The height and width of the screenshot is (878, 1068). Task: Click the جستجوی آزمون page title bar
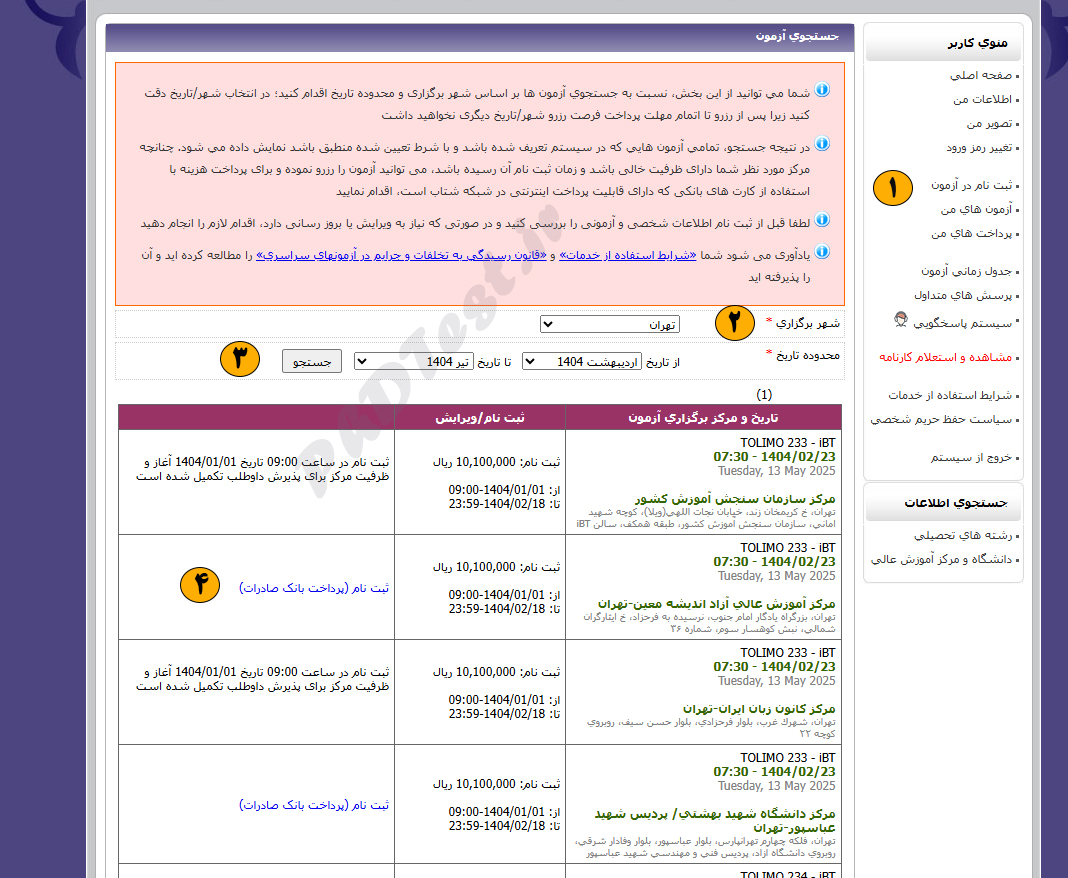[480, 37]
